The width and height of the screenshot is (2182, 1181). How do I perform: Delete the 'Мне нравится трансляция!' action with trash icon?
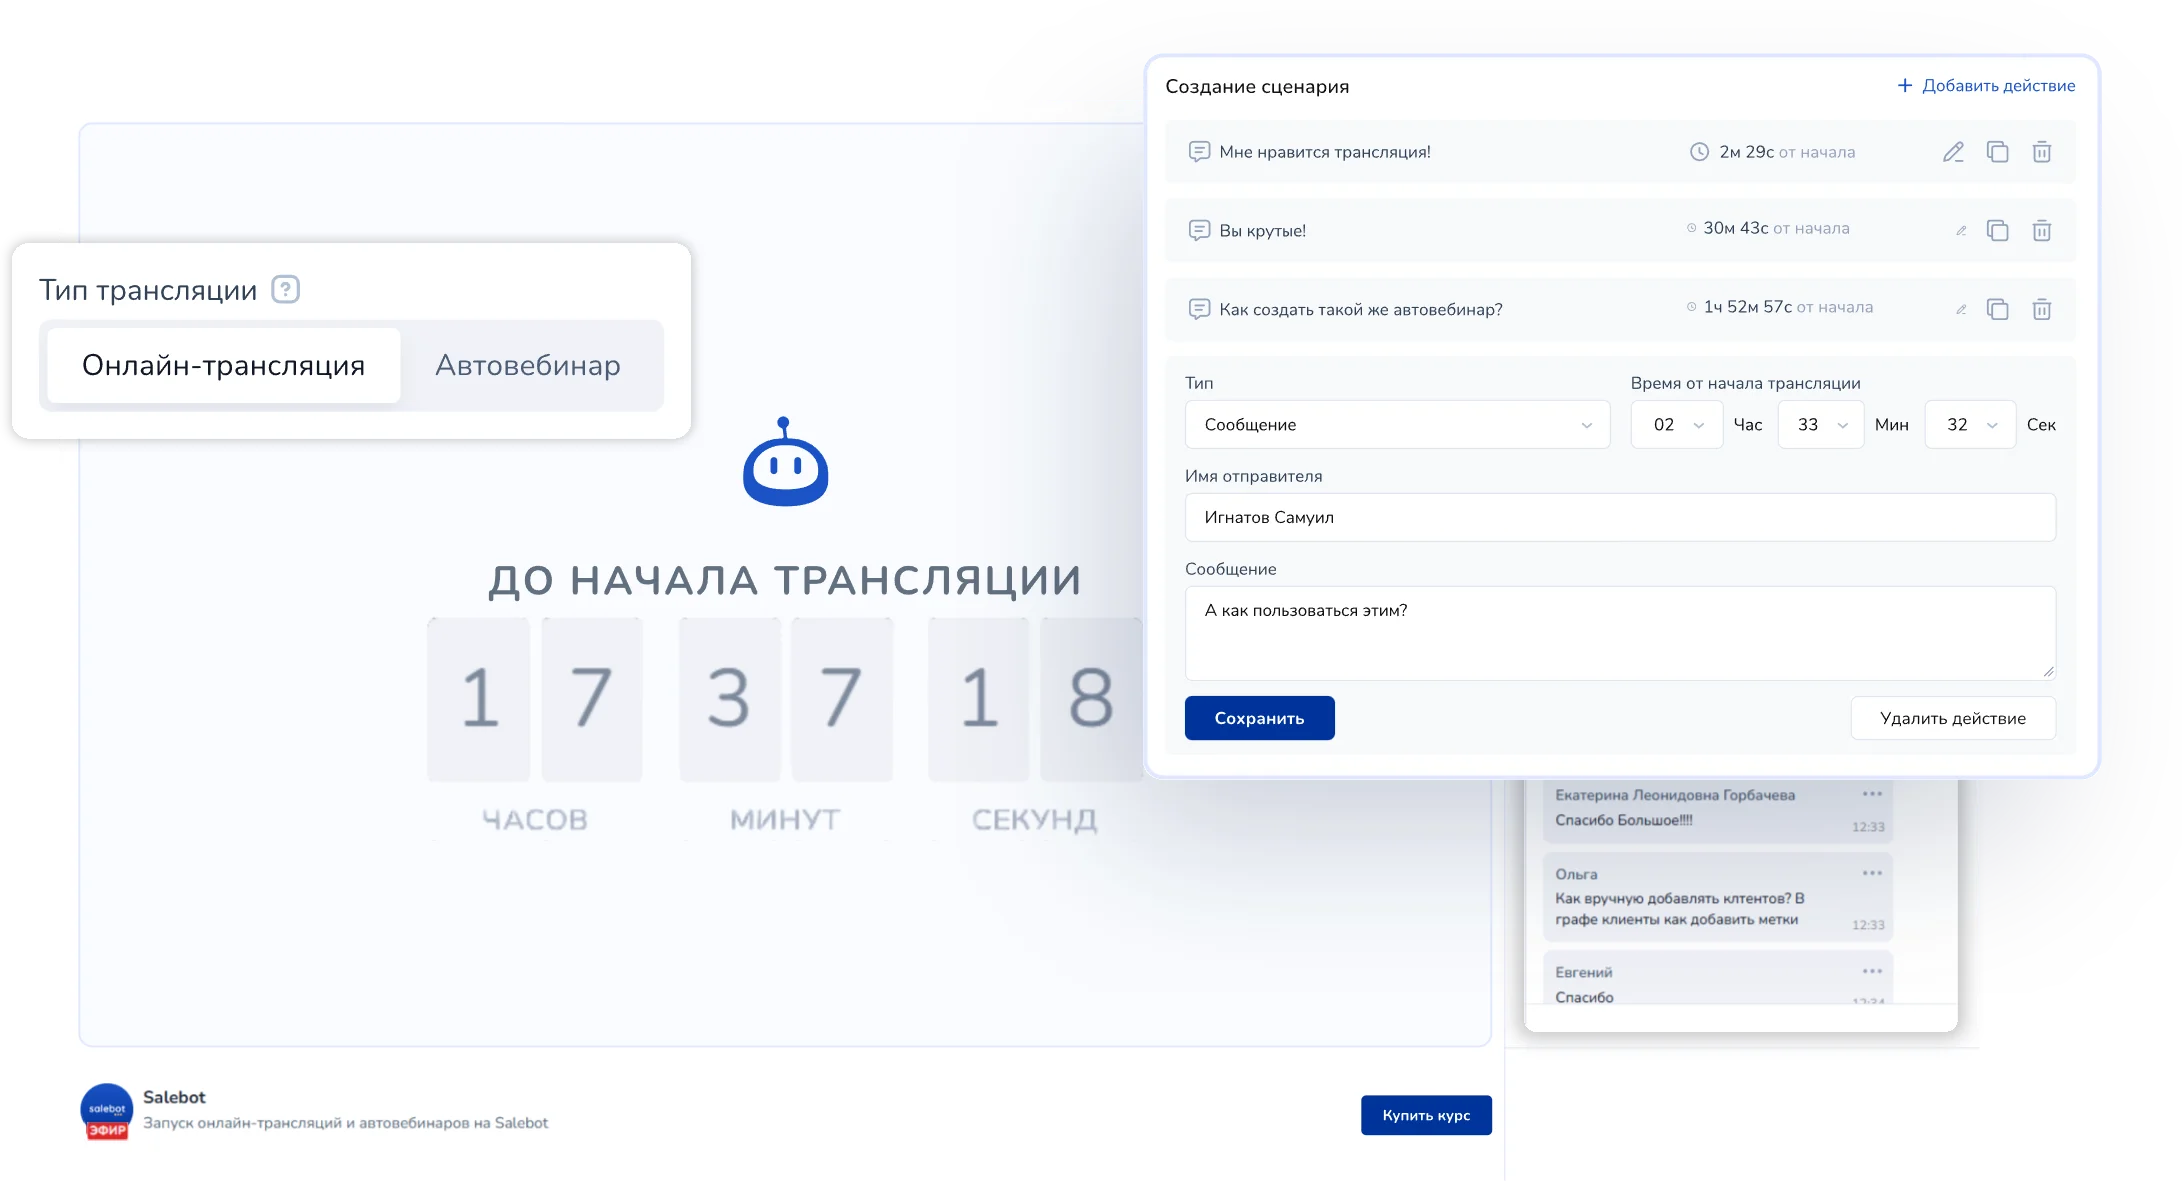click(x=2042, y=152)
